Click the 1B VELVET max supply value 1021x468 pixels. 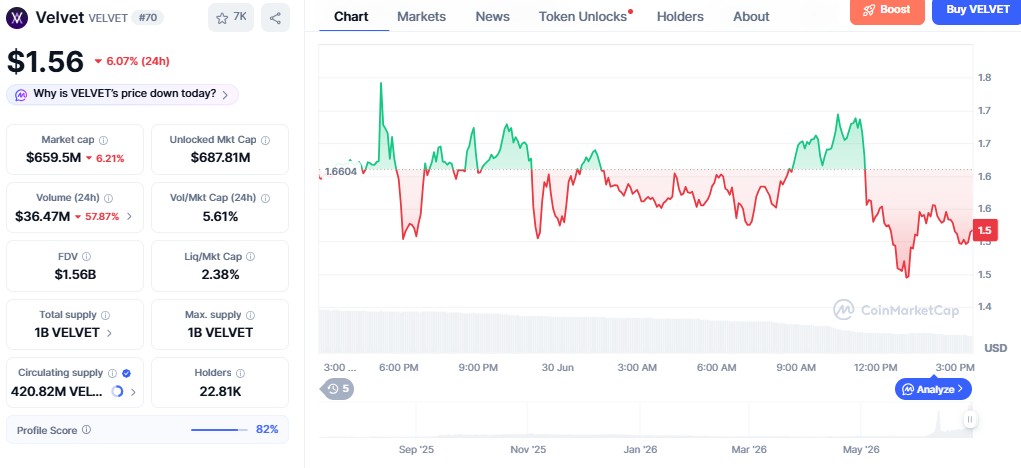coord(220,333)
